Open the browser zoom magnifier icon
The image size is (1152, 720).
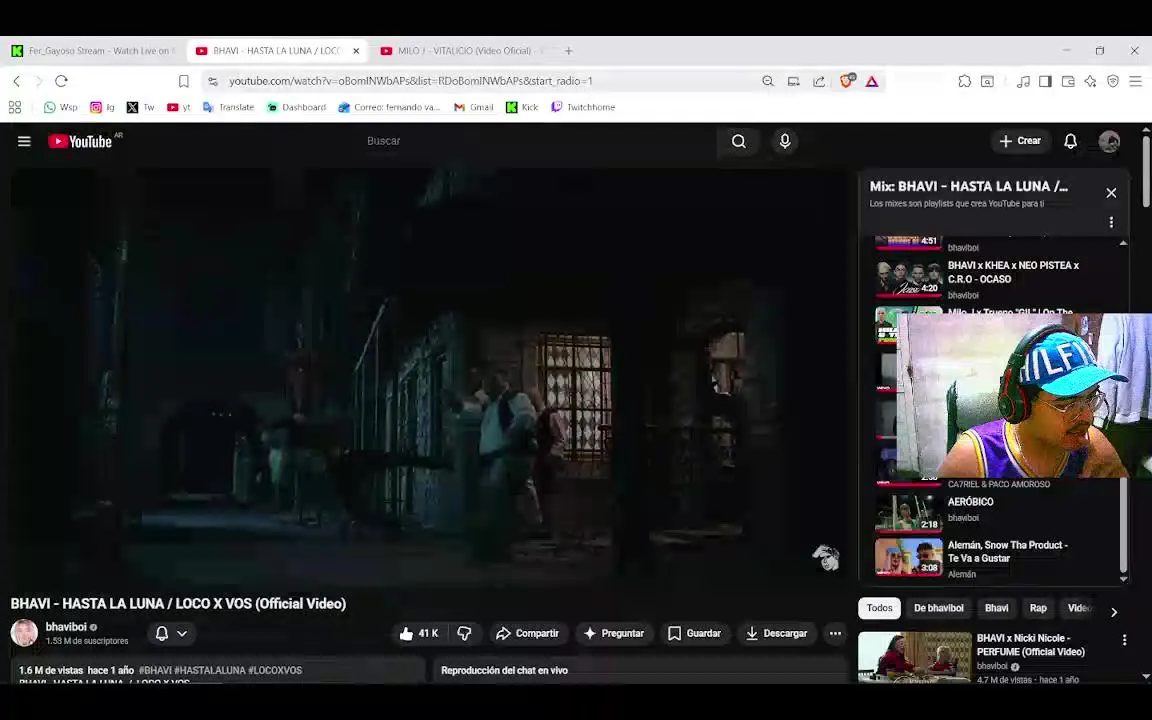(768, 81)
